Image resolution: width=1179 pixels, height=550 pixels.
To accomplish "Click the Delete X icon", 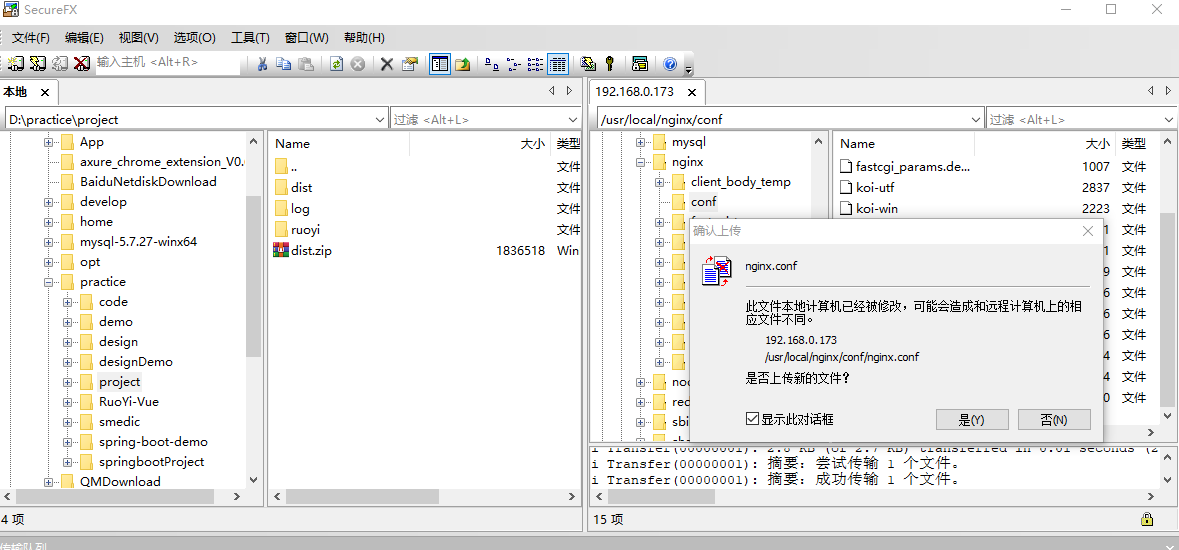I will (386, 64).
